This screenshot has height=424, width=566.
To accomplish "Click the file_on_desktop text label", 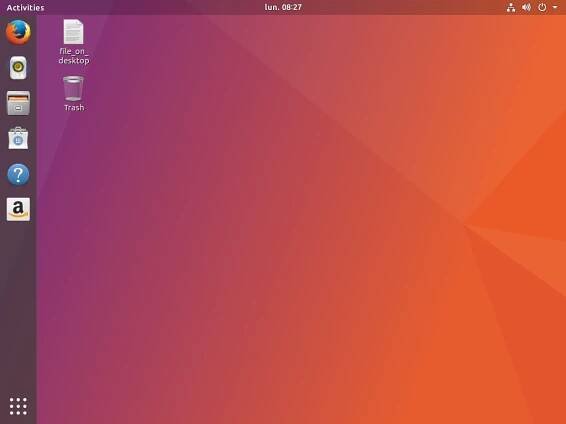I will click(74, 56).
